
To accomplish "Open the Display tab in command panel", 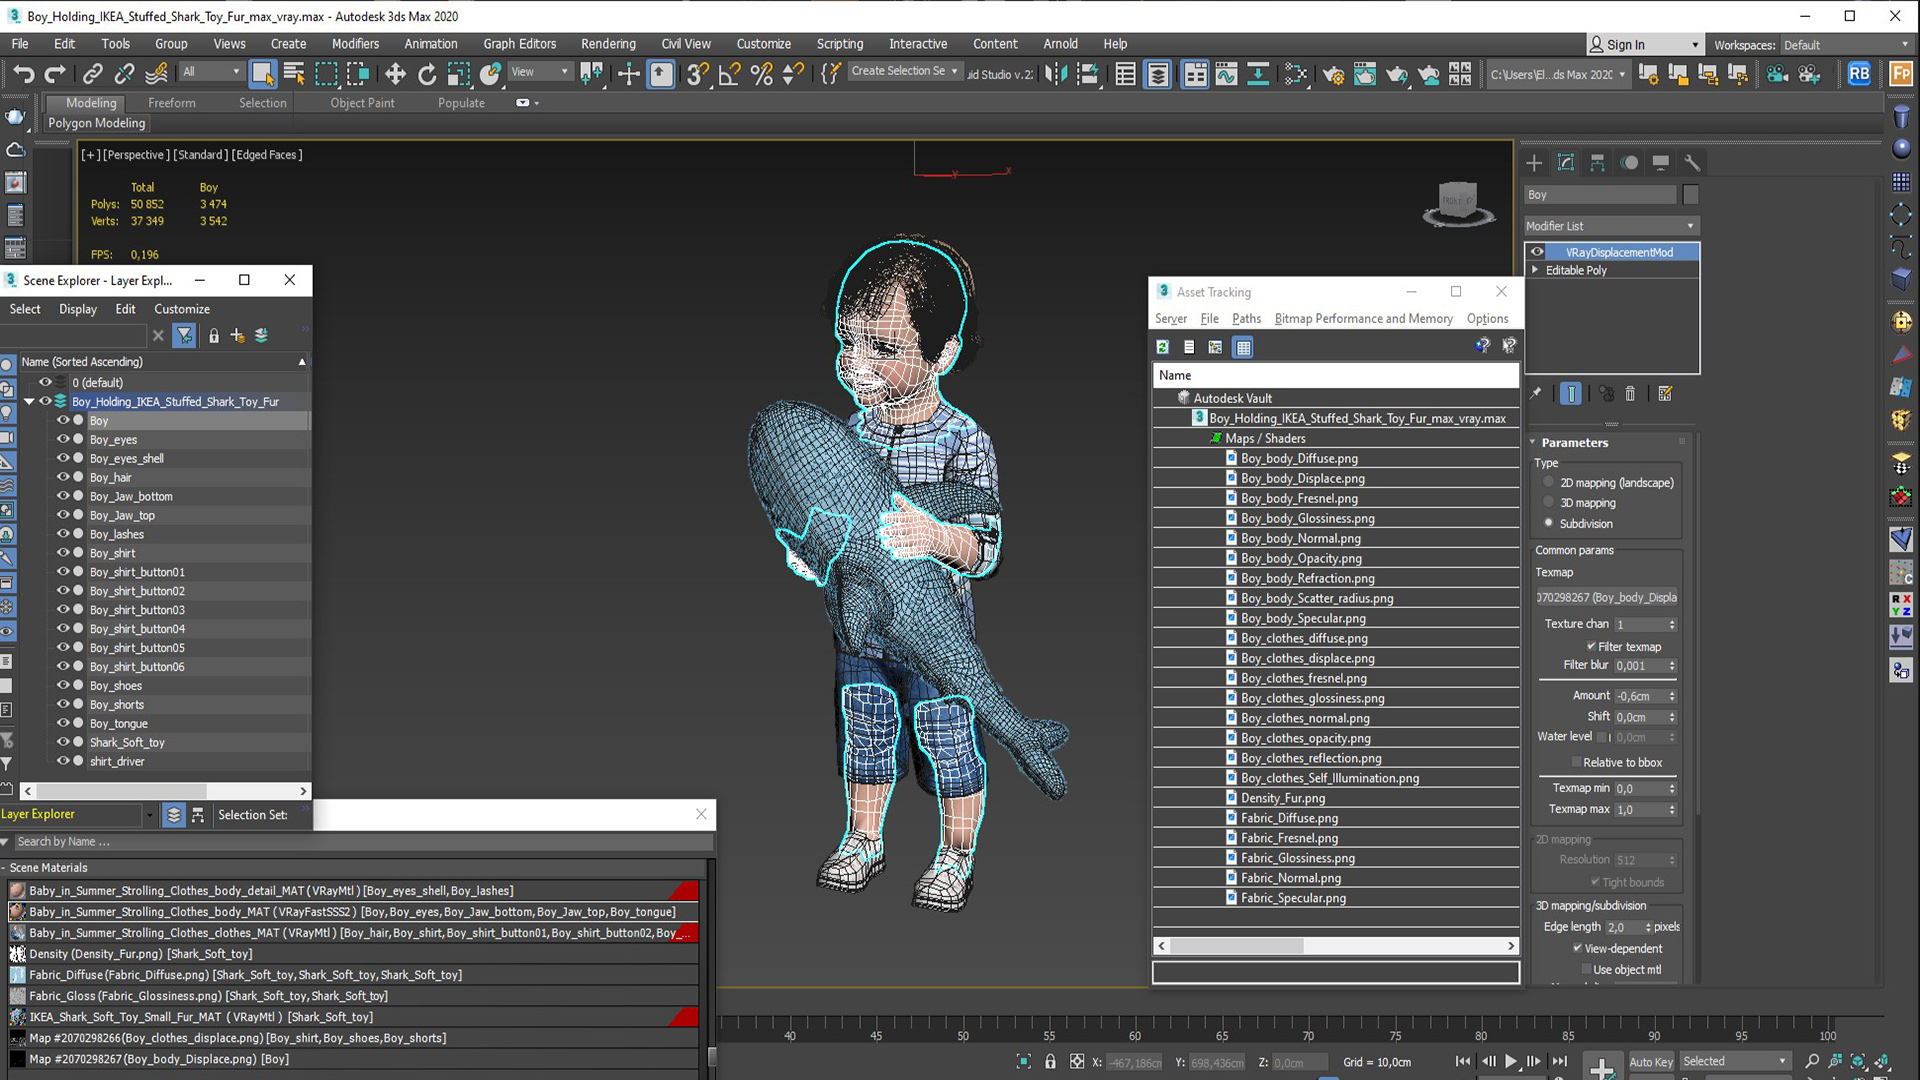I will pyautogui.click(x=1660, y=162).
